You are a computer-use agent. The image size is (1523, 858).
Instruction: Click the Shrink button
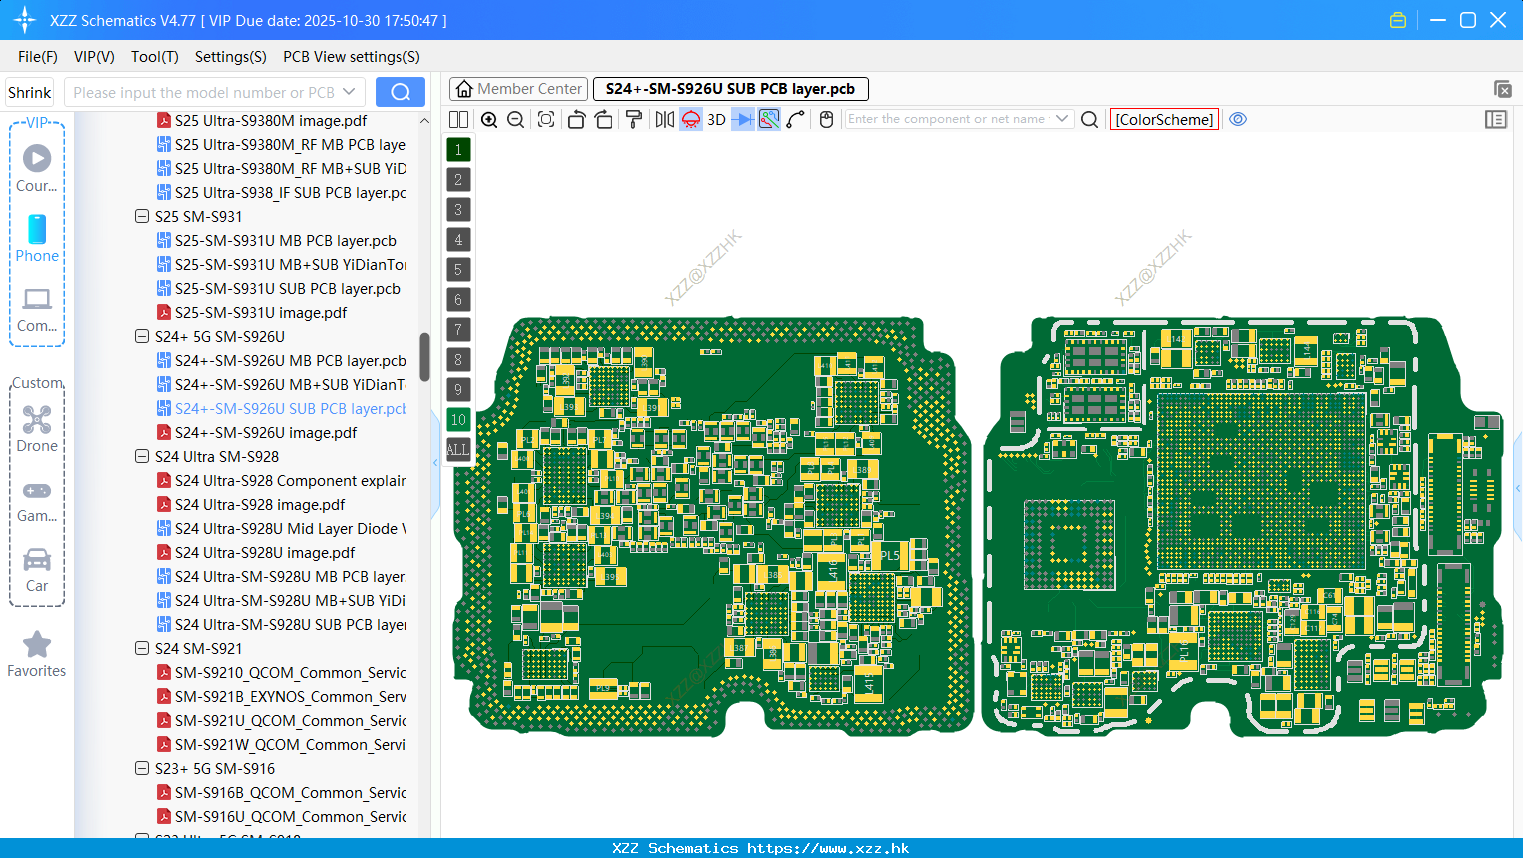coord(30,92)
